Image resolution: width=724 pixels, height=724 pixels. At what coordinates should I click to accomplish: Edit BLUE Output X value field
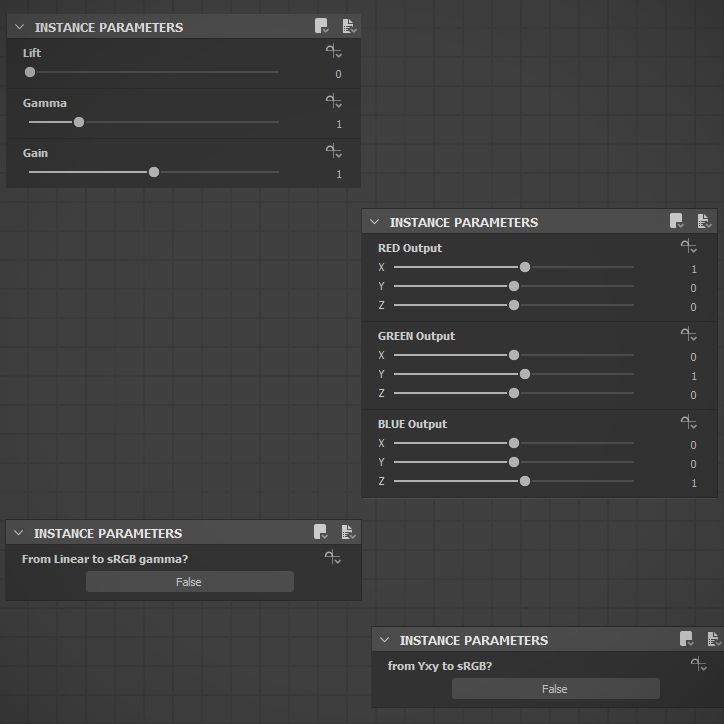tap(693, 445)
